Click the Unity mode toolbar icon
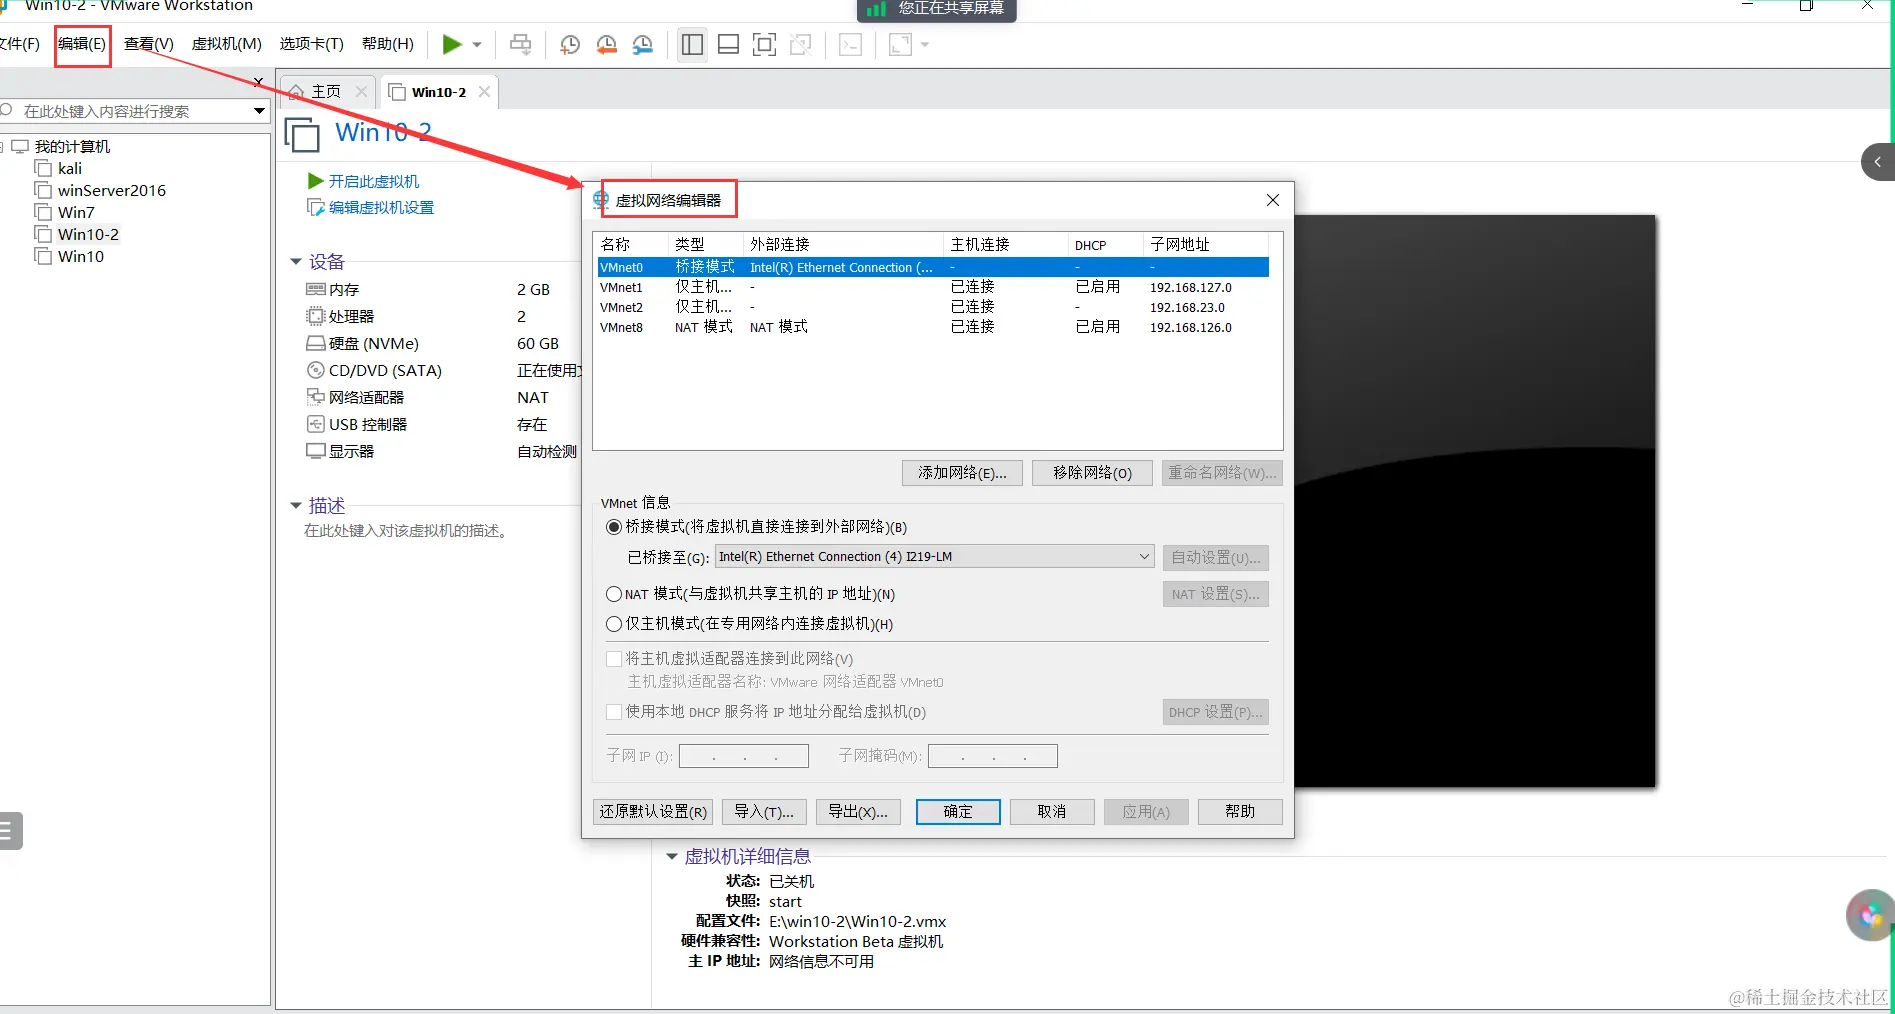Image resolution: width=1895 pixels, height=1014 pixels. click(x=801, y=44)
